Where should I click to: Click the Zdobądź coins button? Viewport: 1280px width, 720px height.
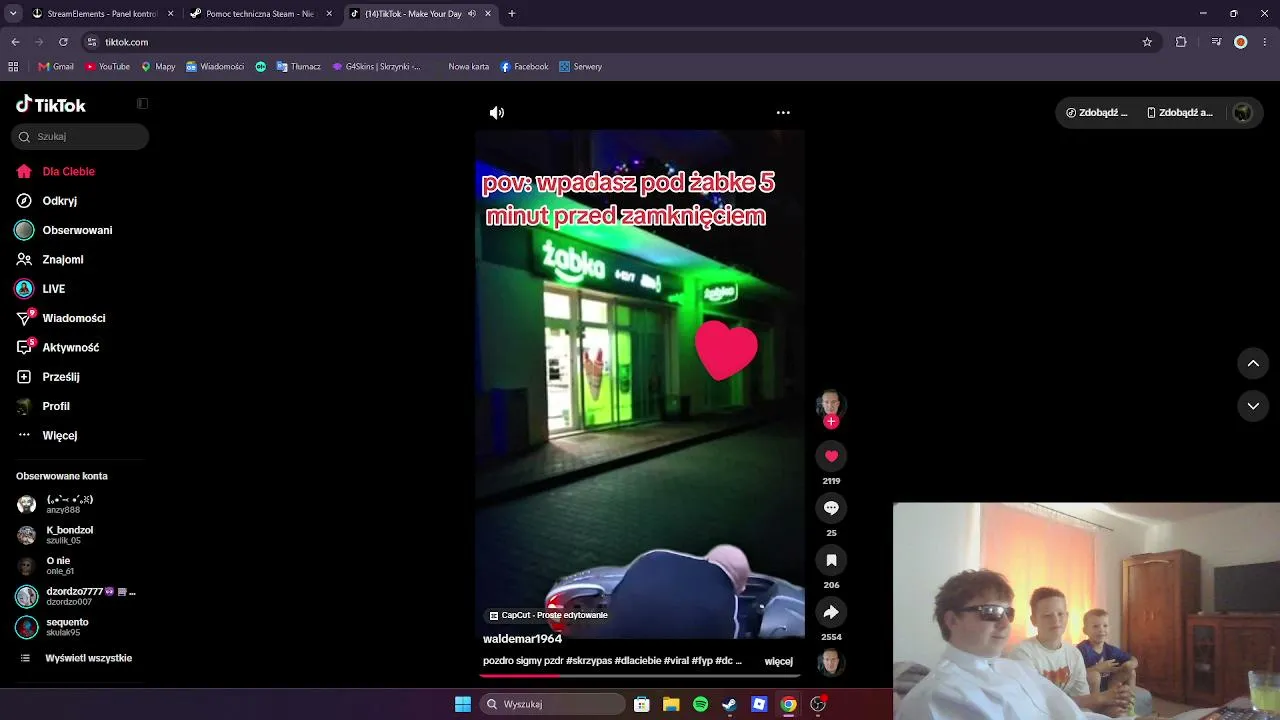coord(1097,113)
